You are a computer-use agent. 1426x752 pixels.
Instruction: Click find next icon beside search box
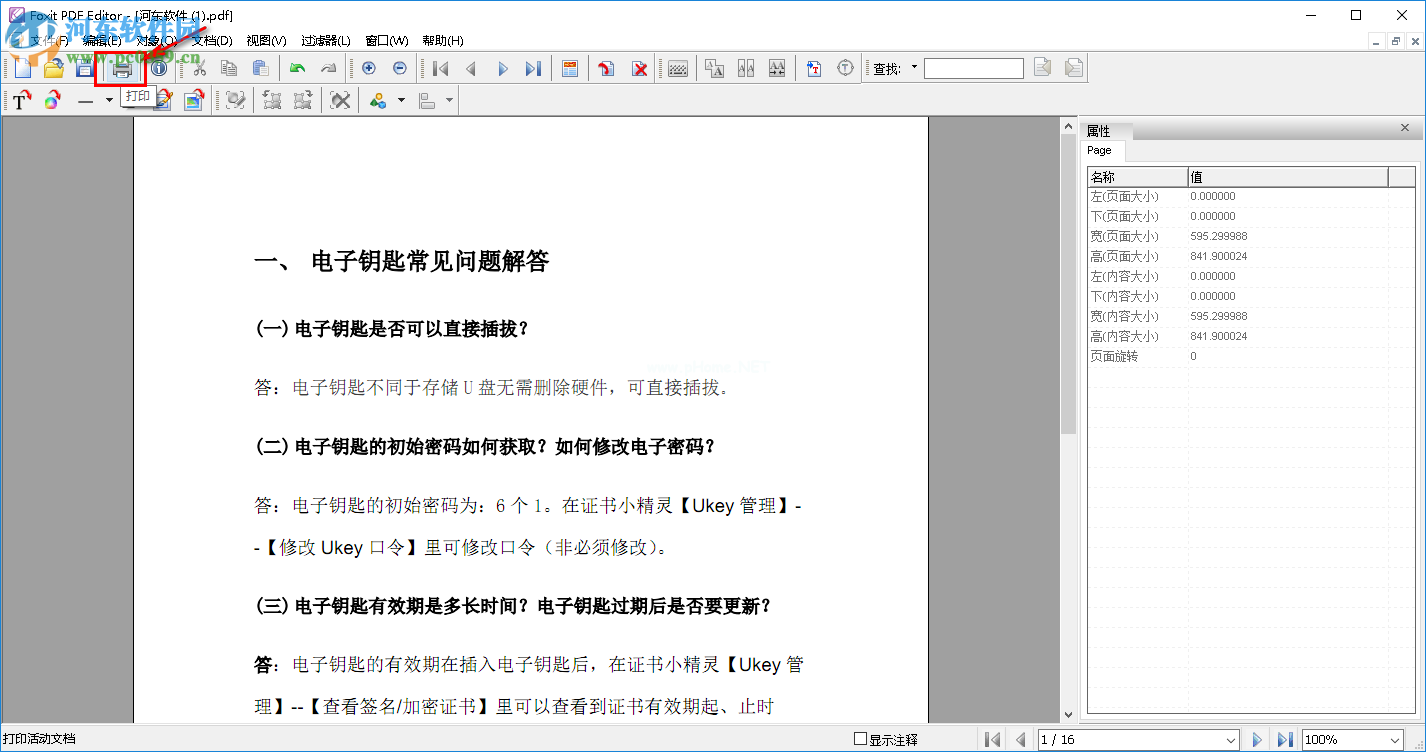[1074, 68]
